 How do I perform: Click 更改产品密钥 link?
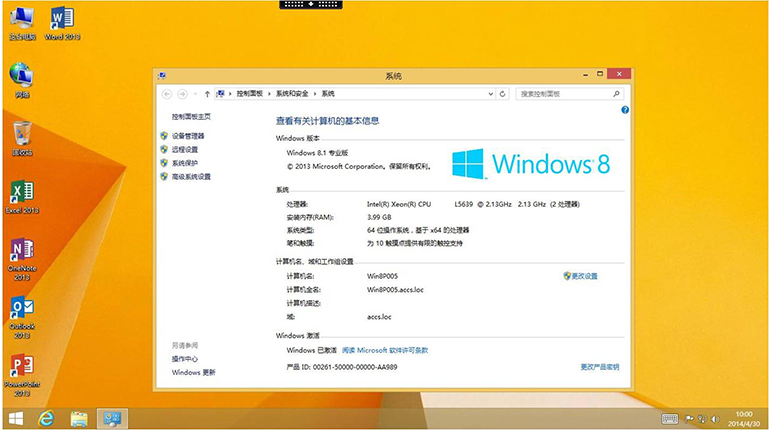tap(600, 367)
